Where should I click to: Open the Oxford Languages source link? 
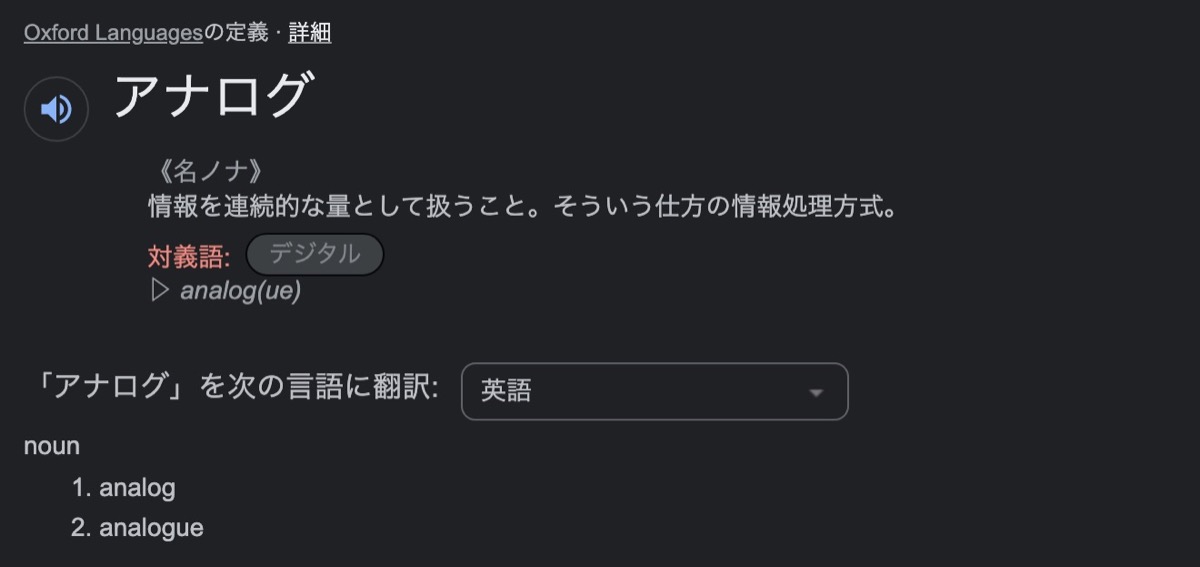point(113,33)
